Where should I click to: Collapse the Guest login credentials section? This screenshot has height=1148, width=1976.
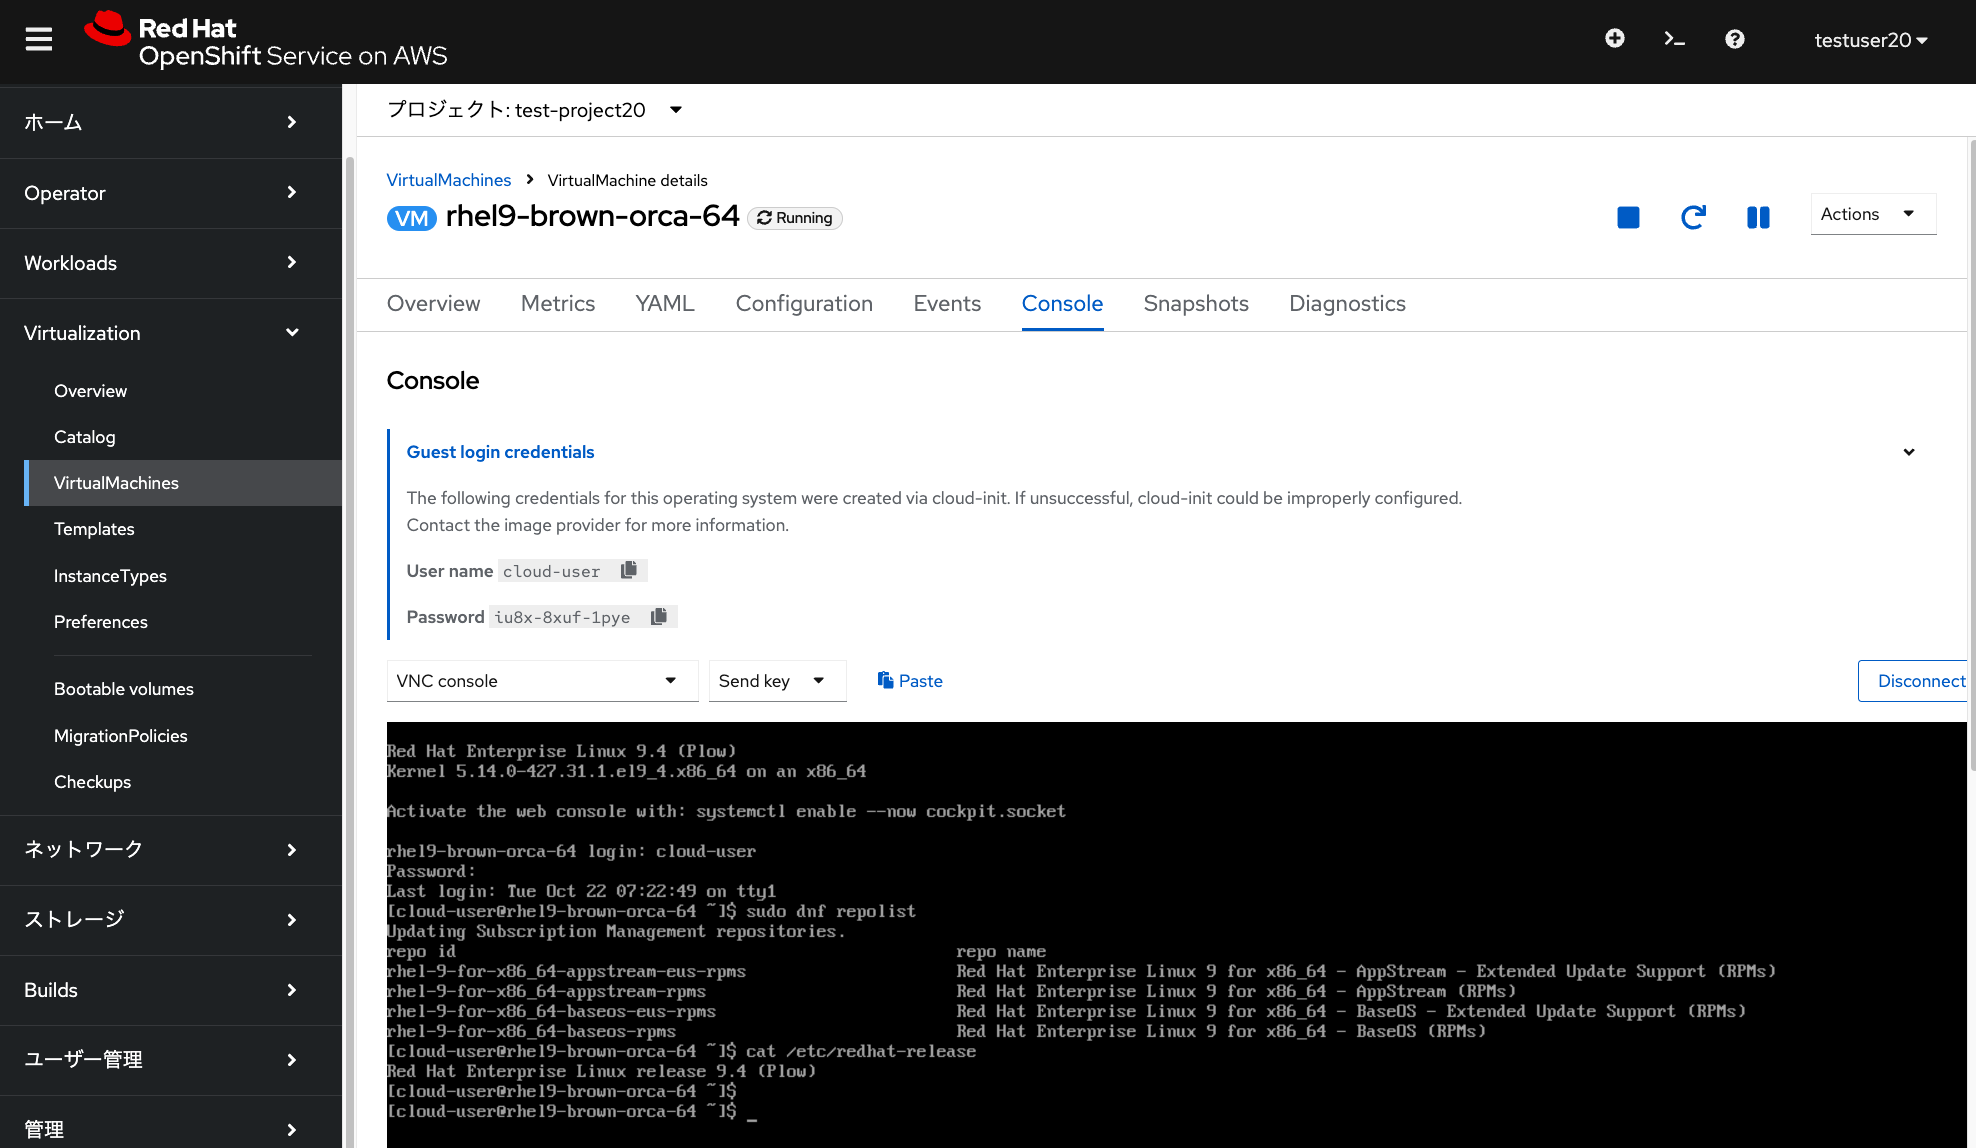click(x=1908, y=452)
